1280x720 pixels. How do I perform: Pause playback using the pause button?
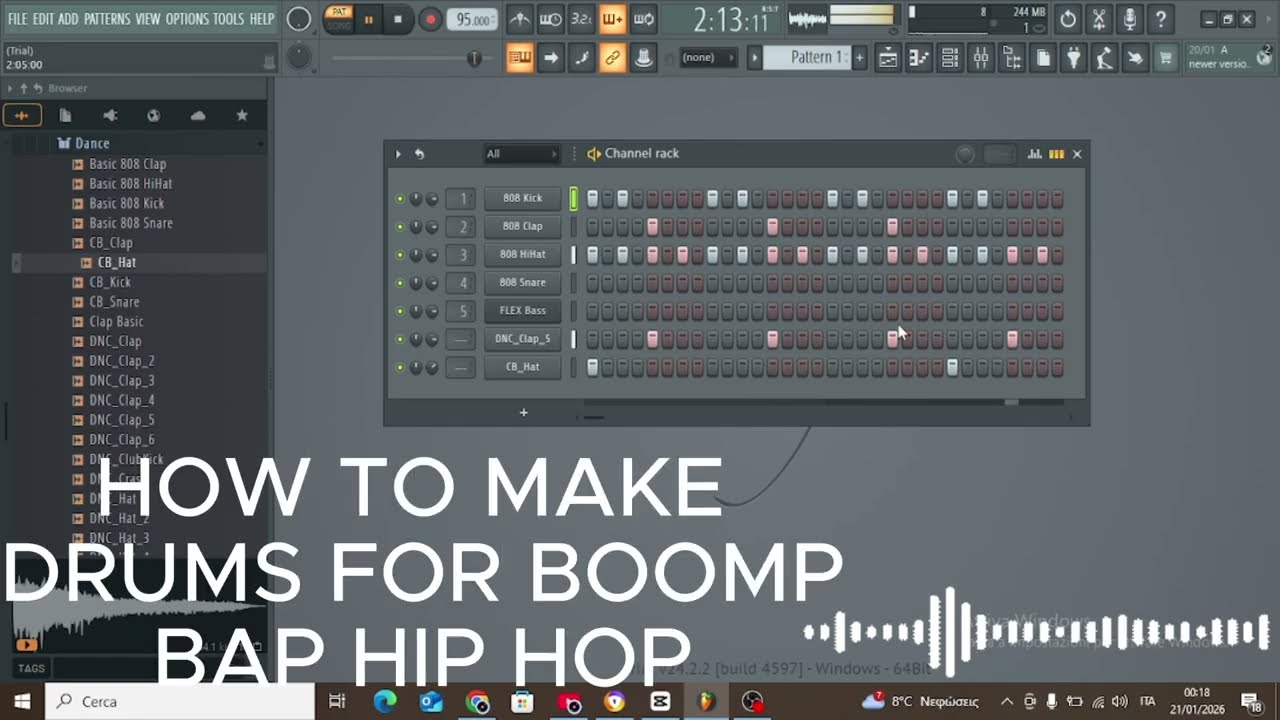click(x=368, y=19)
